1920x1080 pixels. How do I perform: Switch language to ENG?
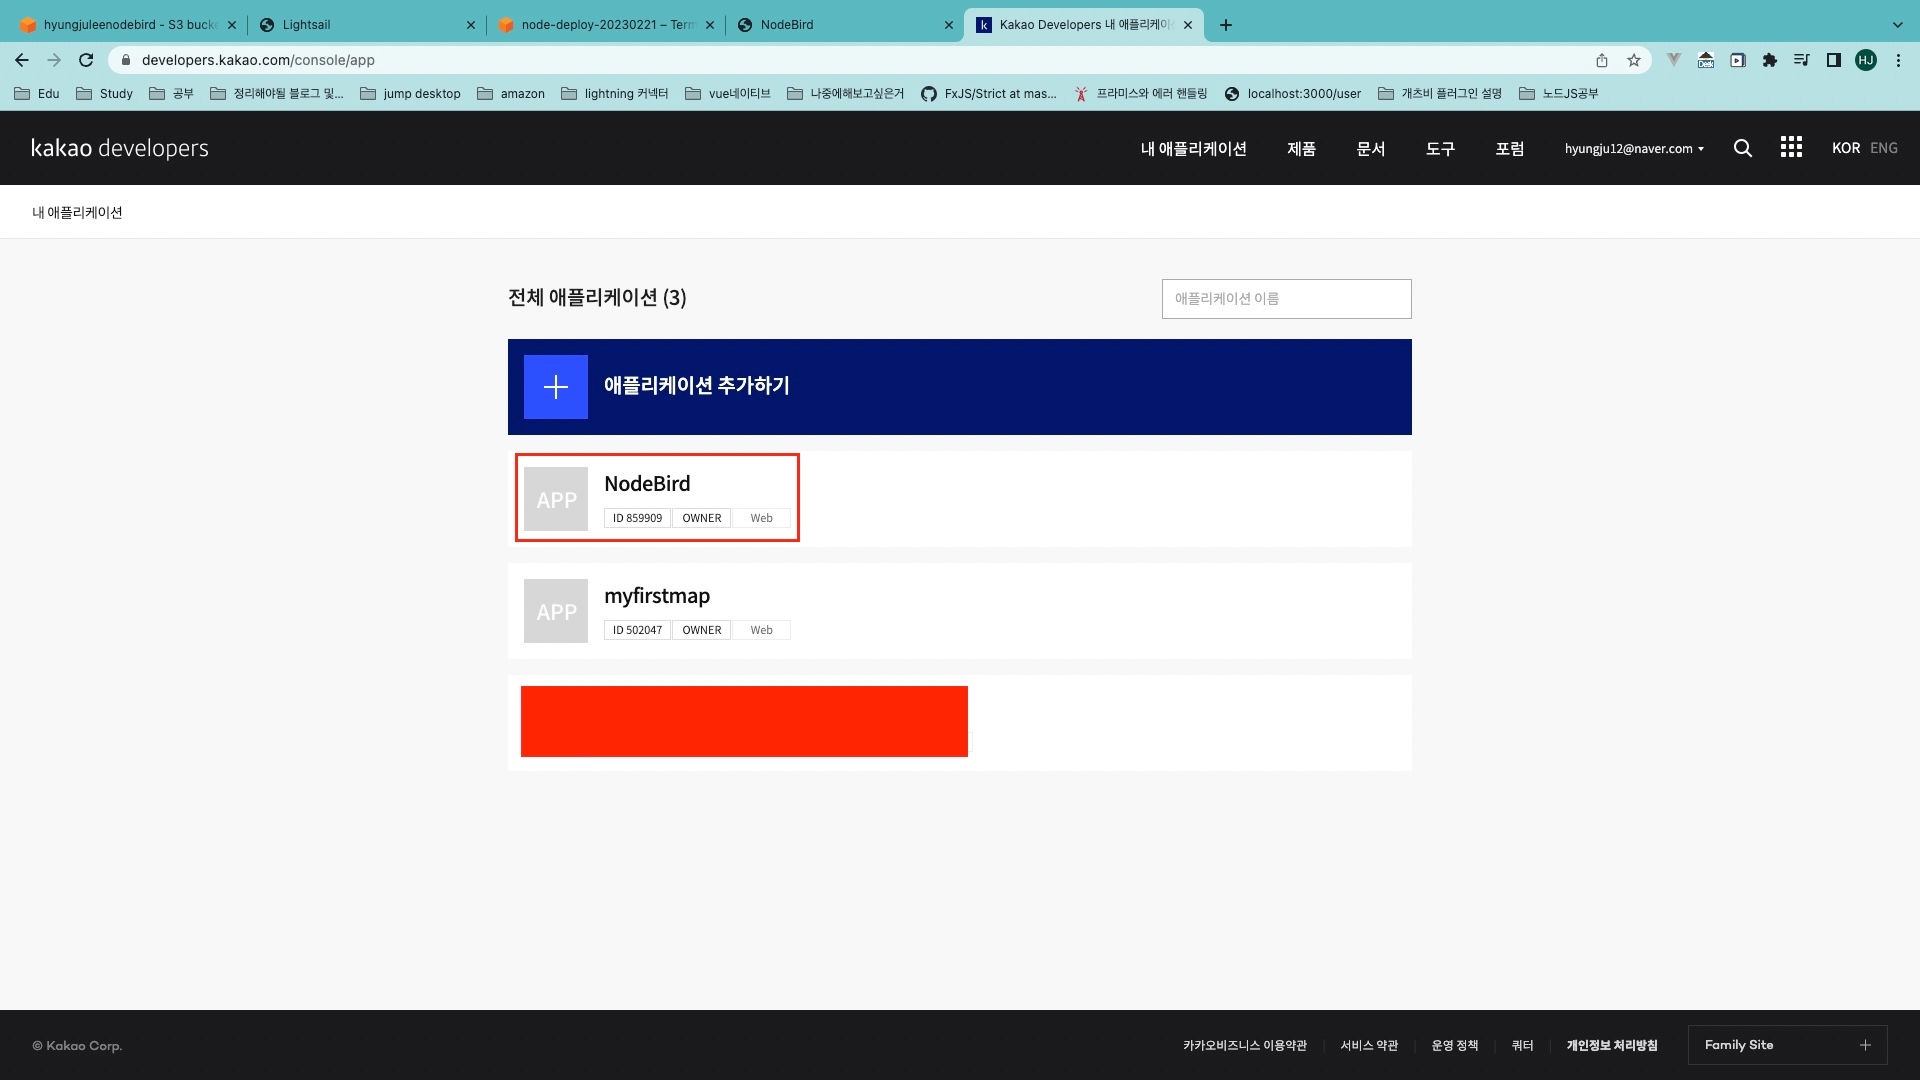click(1884, 148)
